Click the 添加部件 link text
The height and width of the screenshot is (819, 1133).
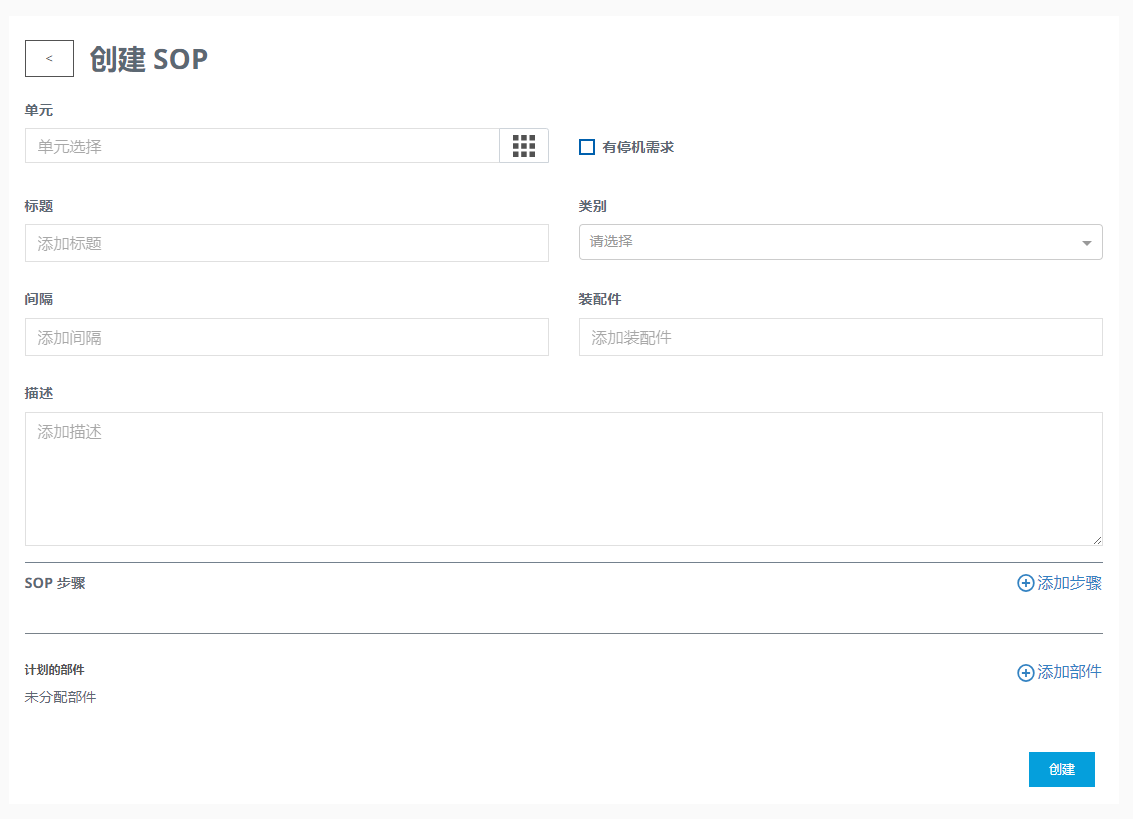click(1069, 672)
